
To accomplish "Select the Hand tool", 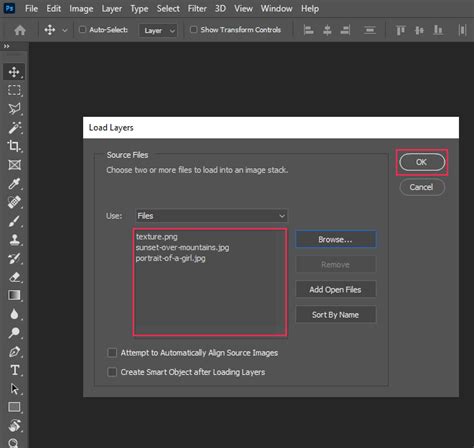I will point(14,425).
